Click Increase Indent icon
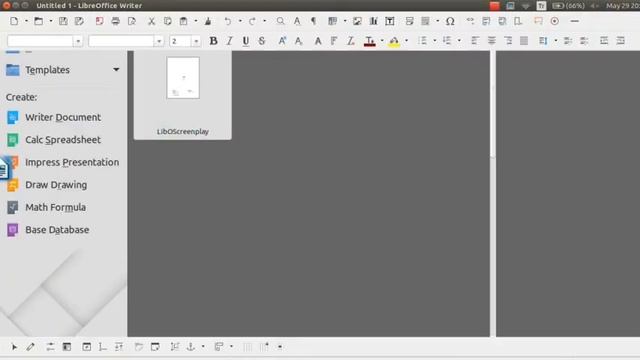This screenshot has height=360, width=640. coord(604,41)
